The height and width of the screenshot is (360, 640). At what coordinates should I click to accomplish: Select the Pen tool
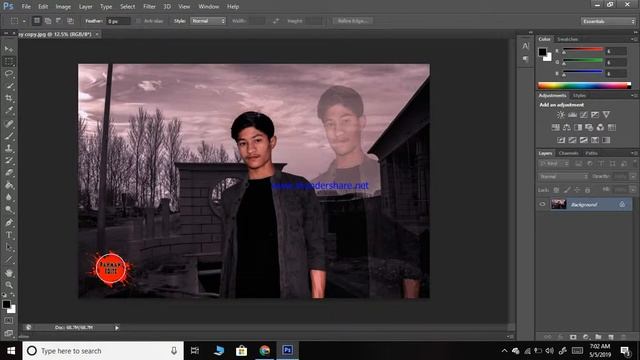tap(9, 222)
